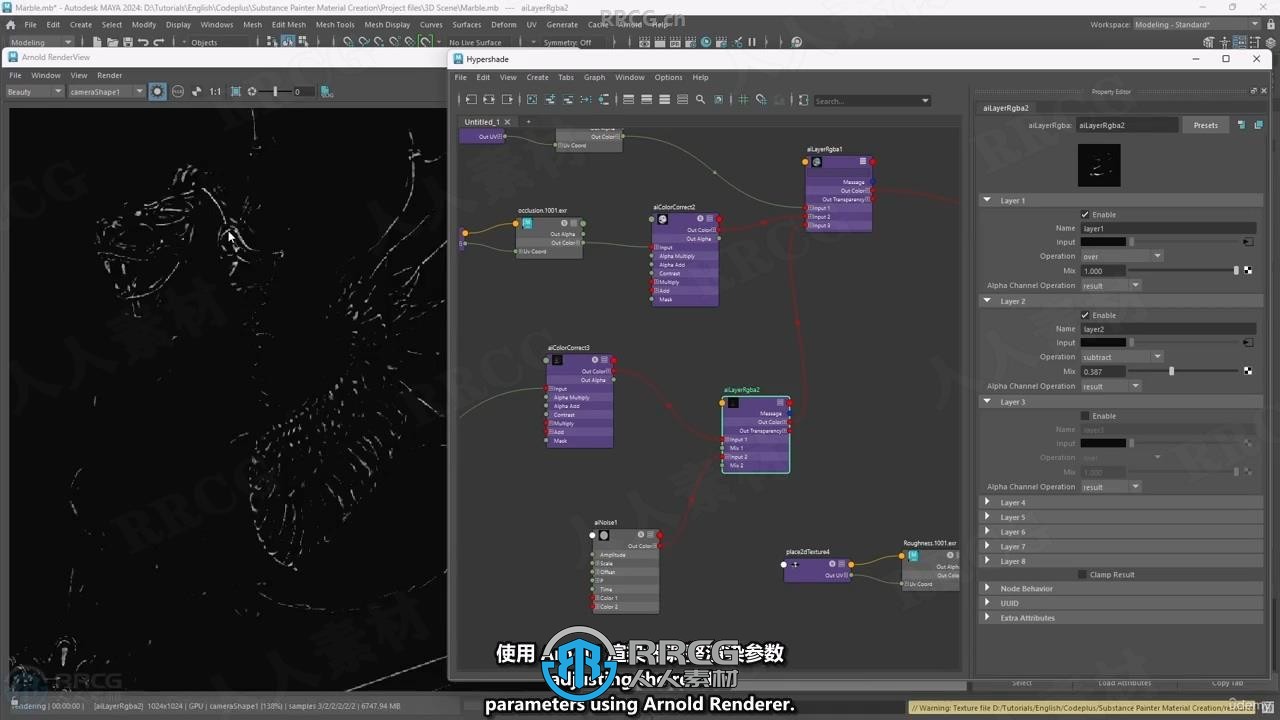Uncheck Enable checkbox under Layer 2
This screenshot has height=720, width=1280.
1085,315
